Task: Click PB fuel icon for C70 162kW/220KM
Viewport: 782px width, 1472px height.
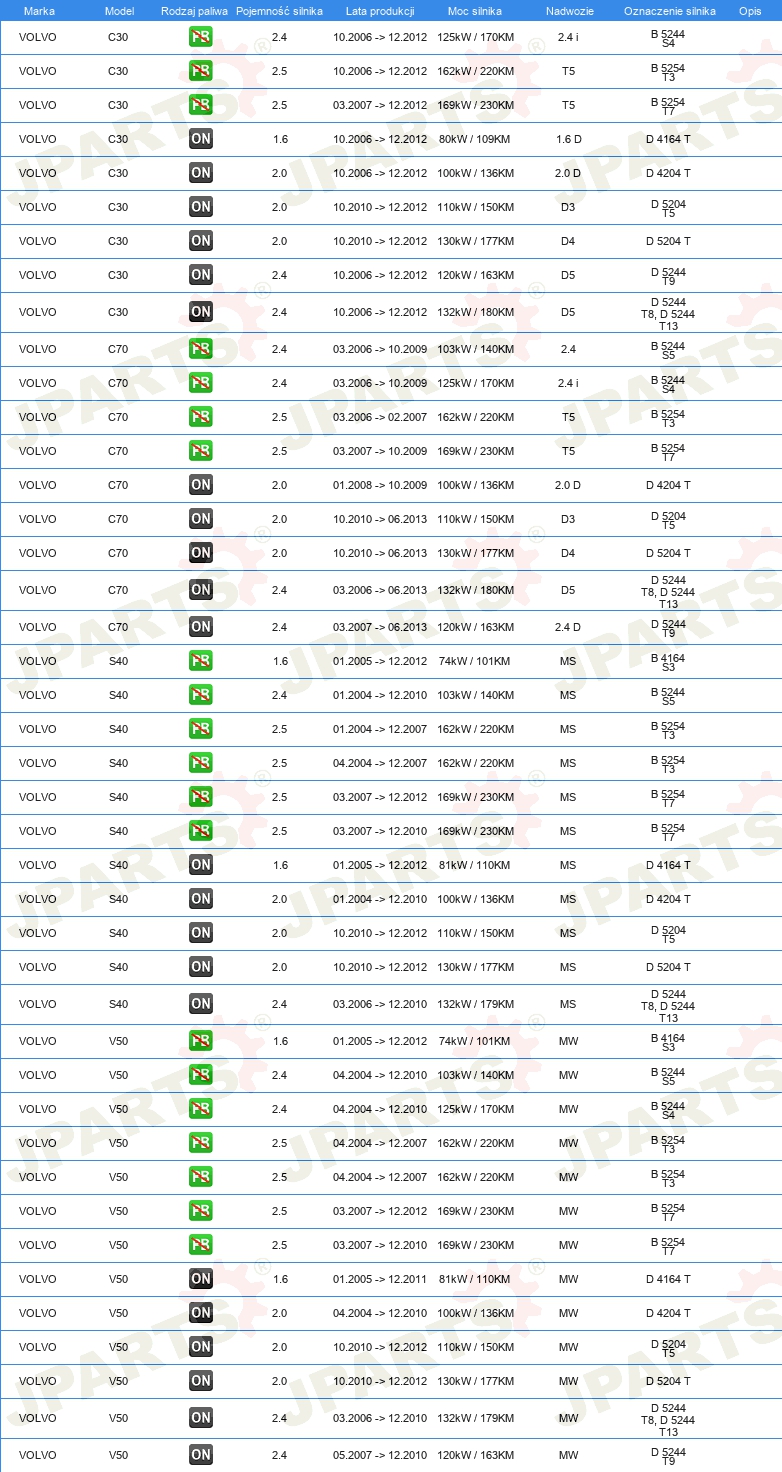Action: tap(201, 417)
